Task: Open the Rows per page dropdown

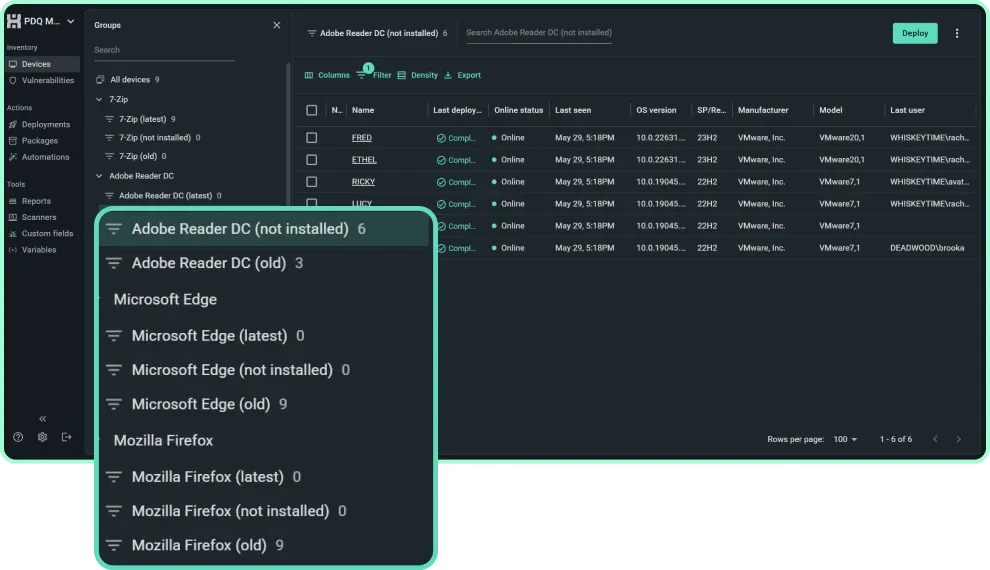Action: coord(845,439)
